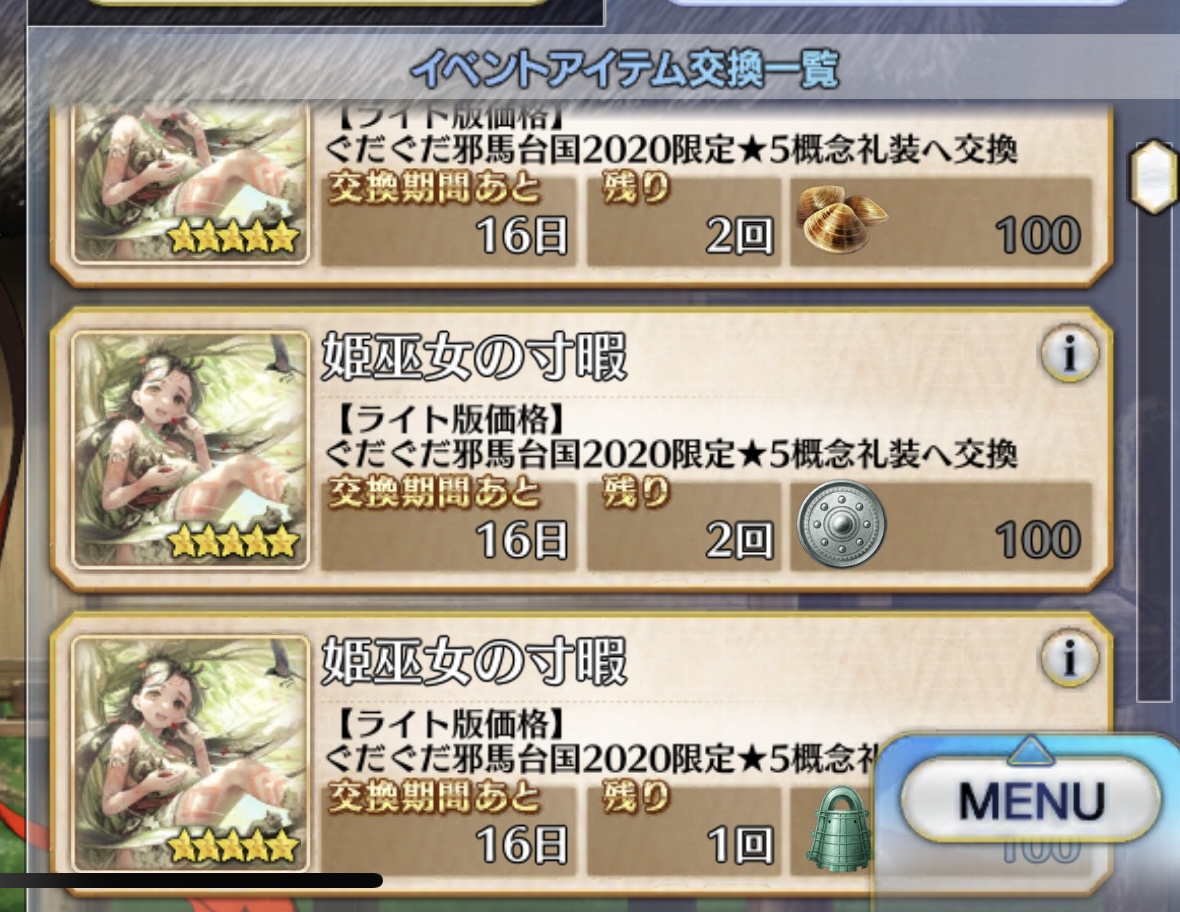Open the MENU button

1031,801
